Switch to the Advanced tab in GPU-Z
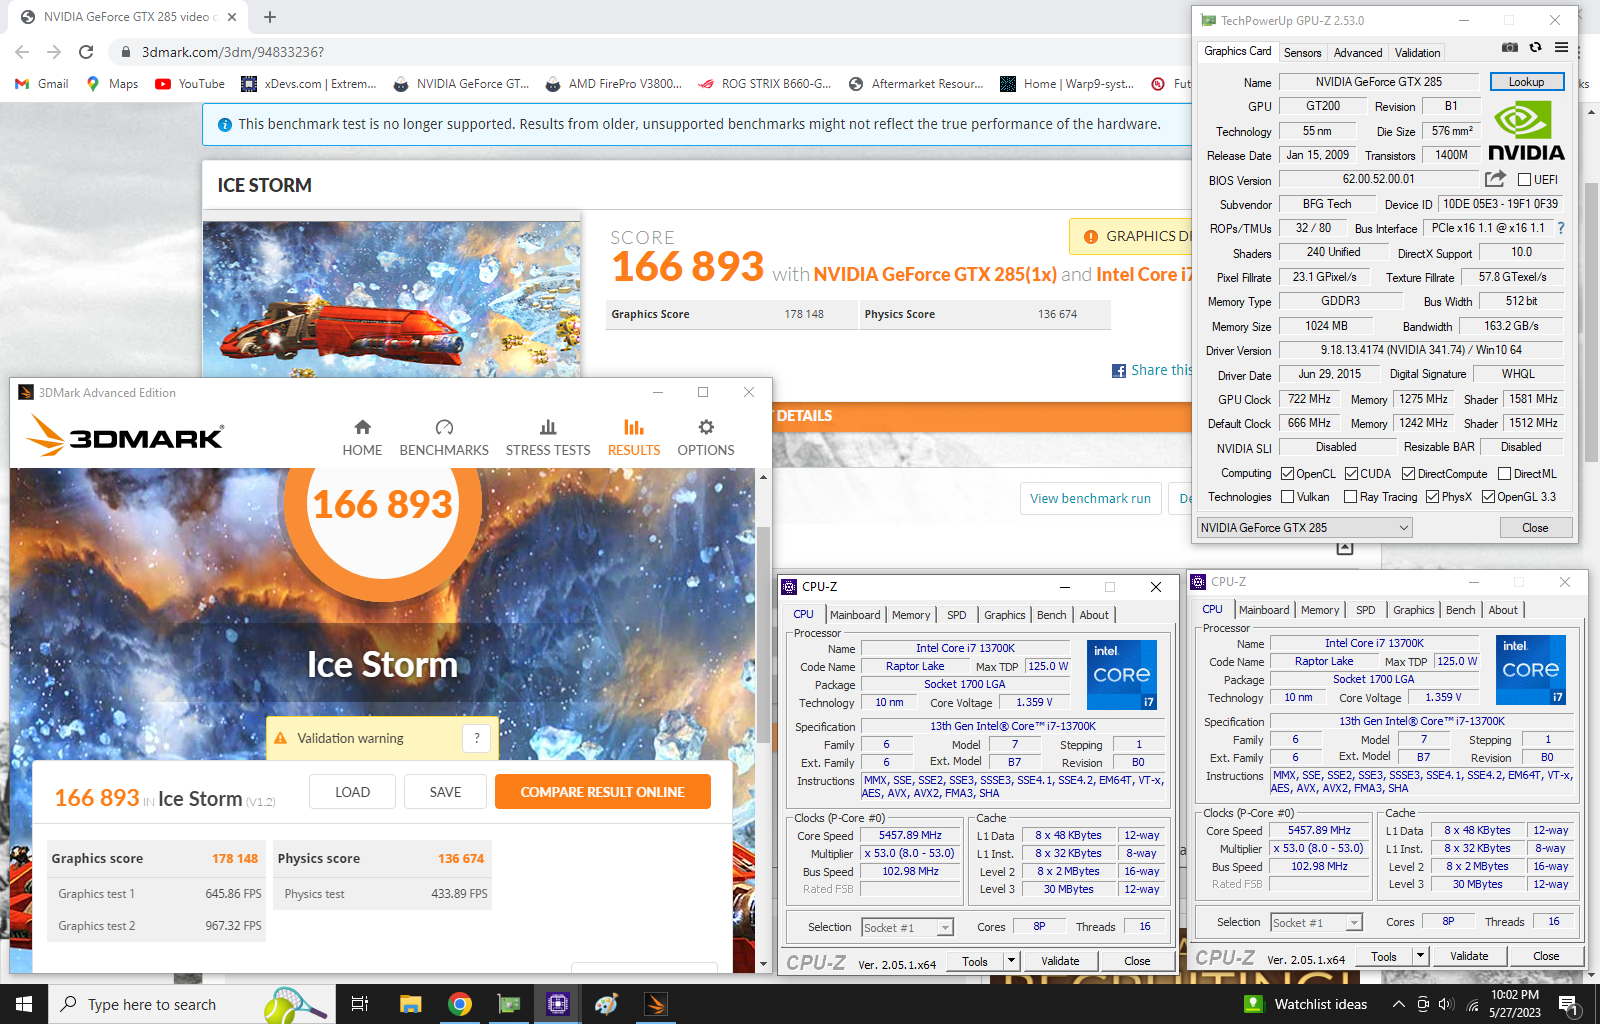Image resolution: width=1600 pixels, height=1024 pixels. point(1358,53)
